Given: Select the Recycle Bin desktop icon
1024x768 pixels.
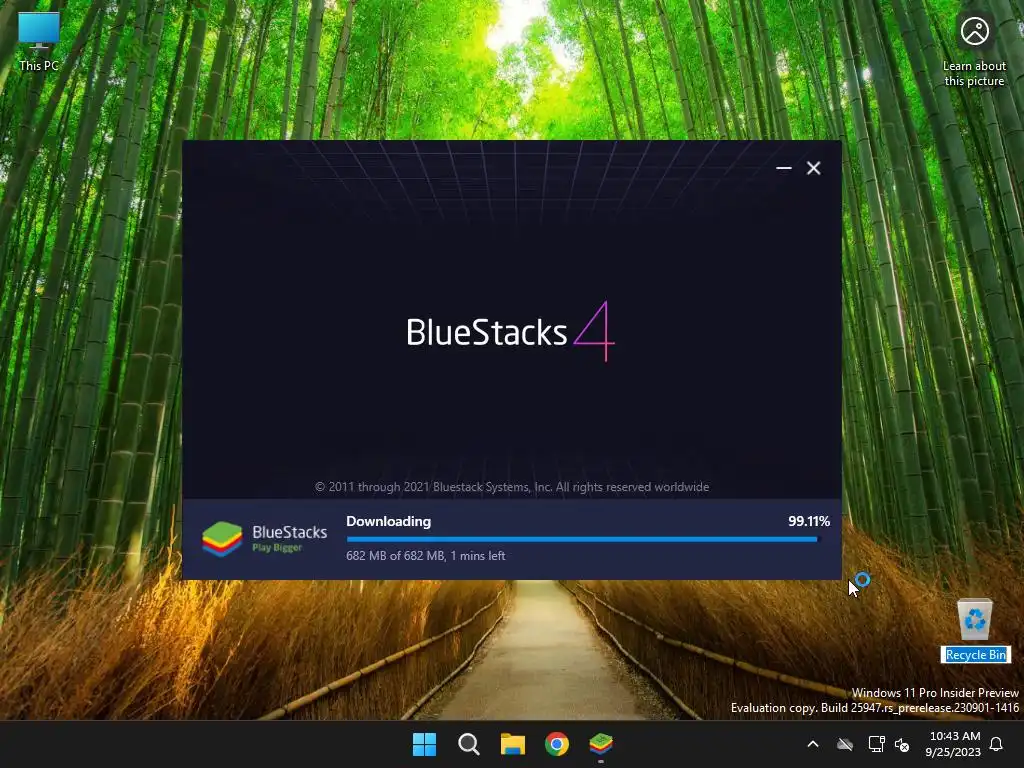Looking at the screenshot, I should click(975, 630).
